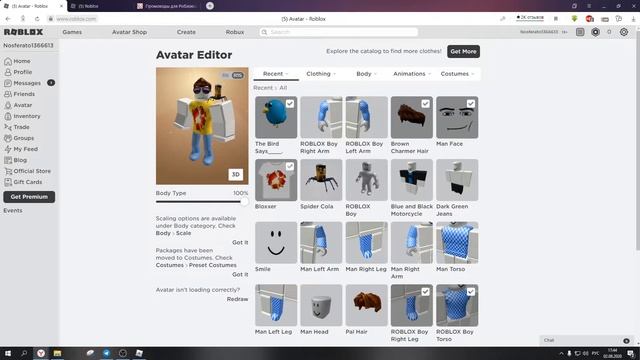Viewport: 640px width, 360px height.
Task: Click the Body Type slider handle
Action: click(244, 202)
